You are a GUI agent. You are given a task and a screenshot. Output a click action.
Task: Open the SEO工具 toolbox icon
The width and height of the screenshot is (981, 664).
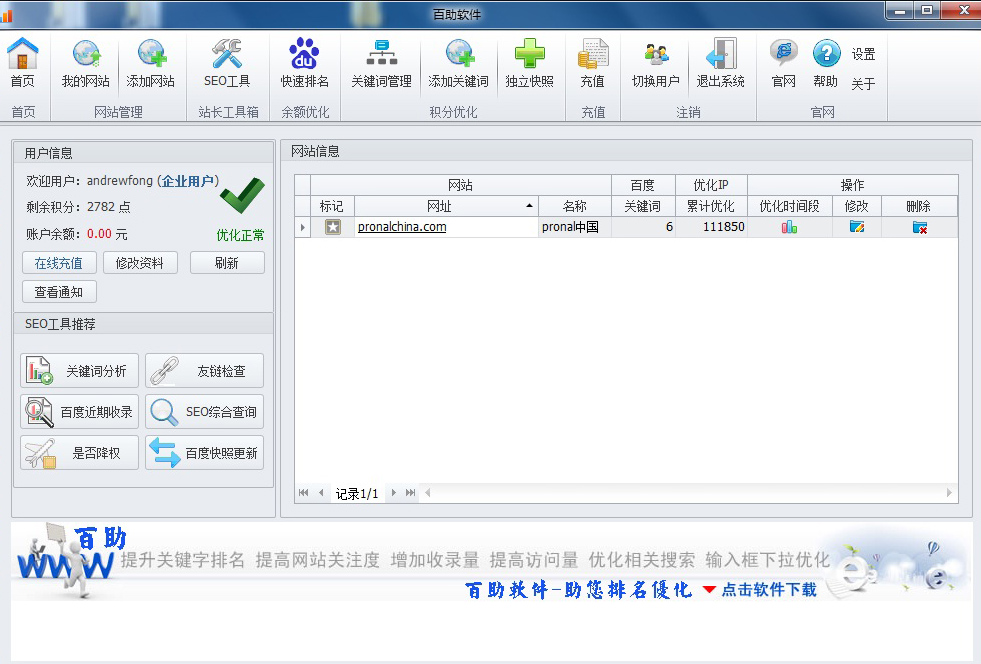click(x=227, y=63)
